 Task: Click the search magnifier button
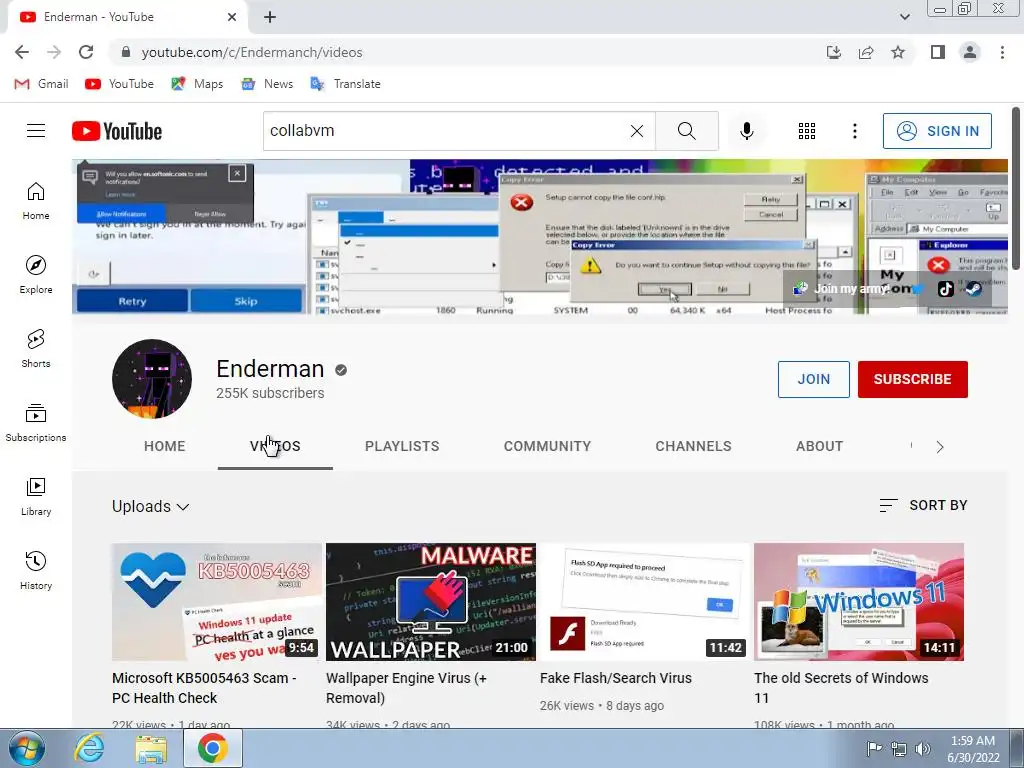point(686,131)
